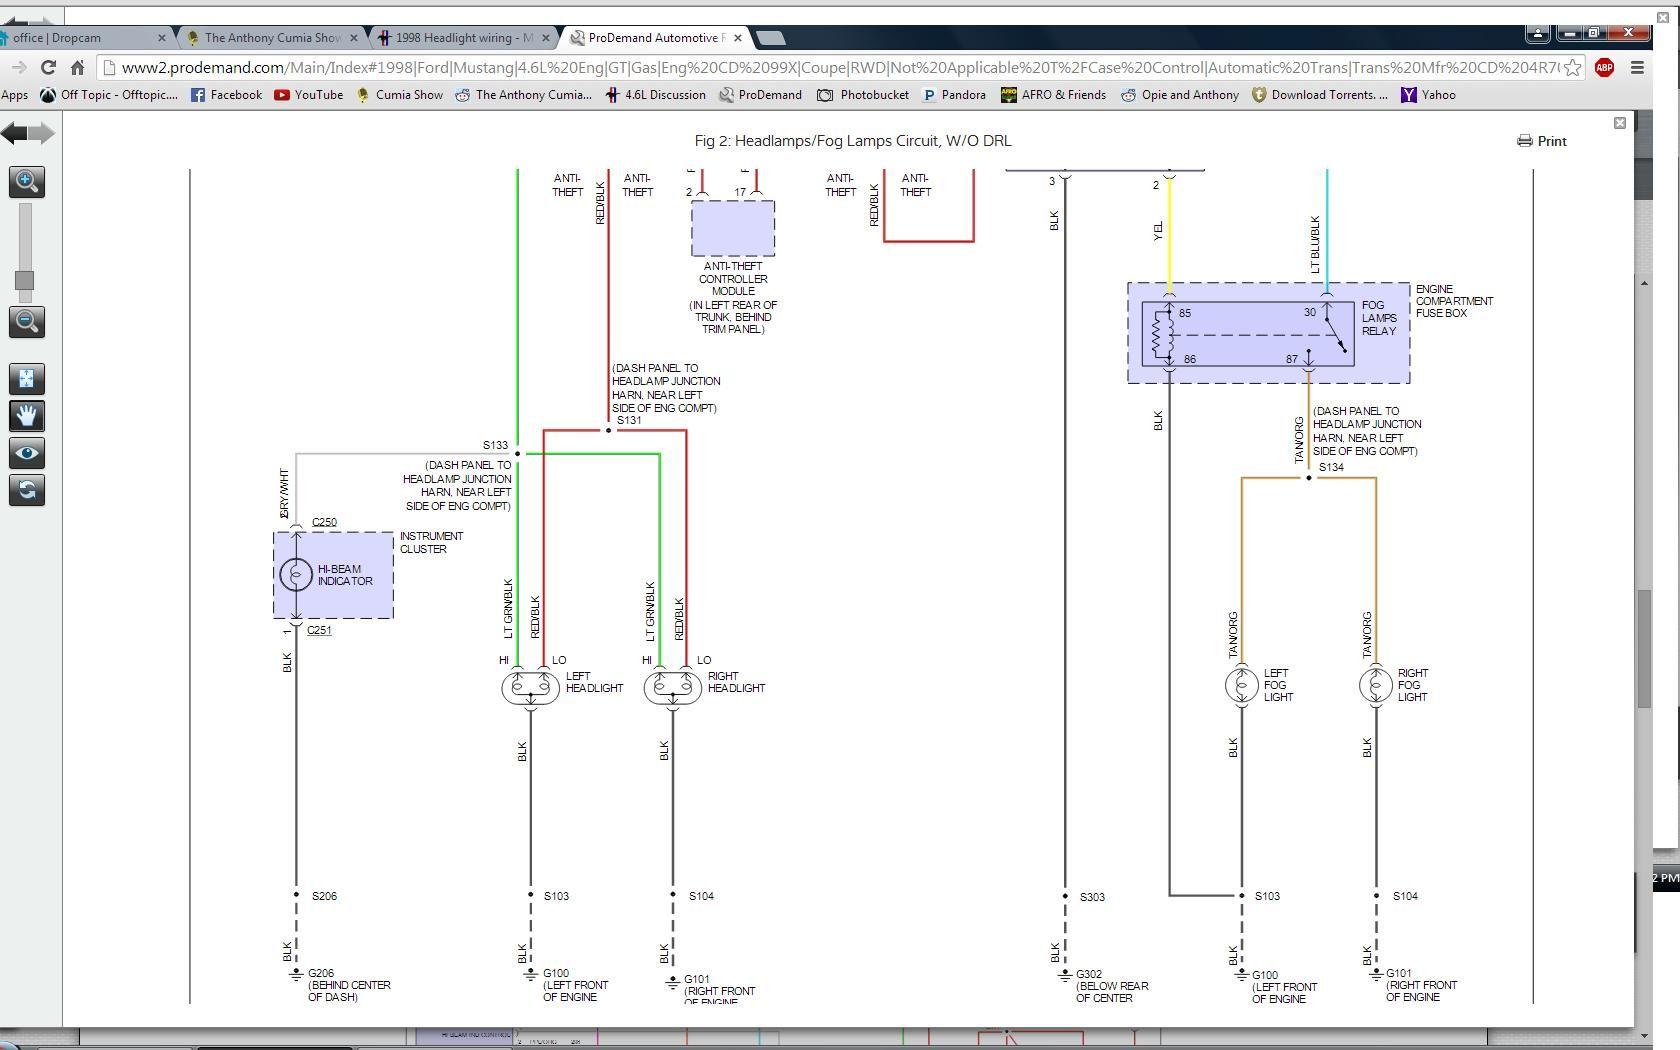The height and width of the screenshot is (1050, 1680).
Task: Click the zoom in magnifier button
Action: [x=27, y=182]
